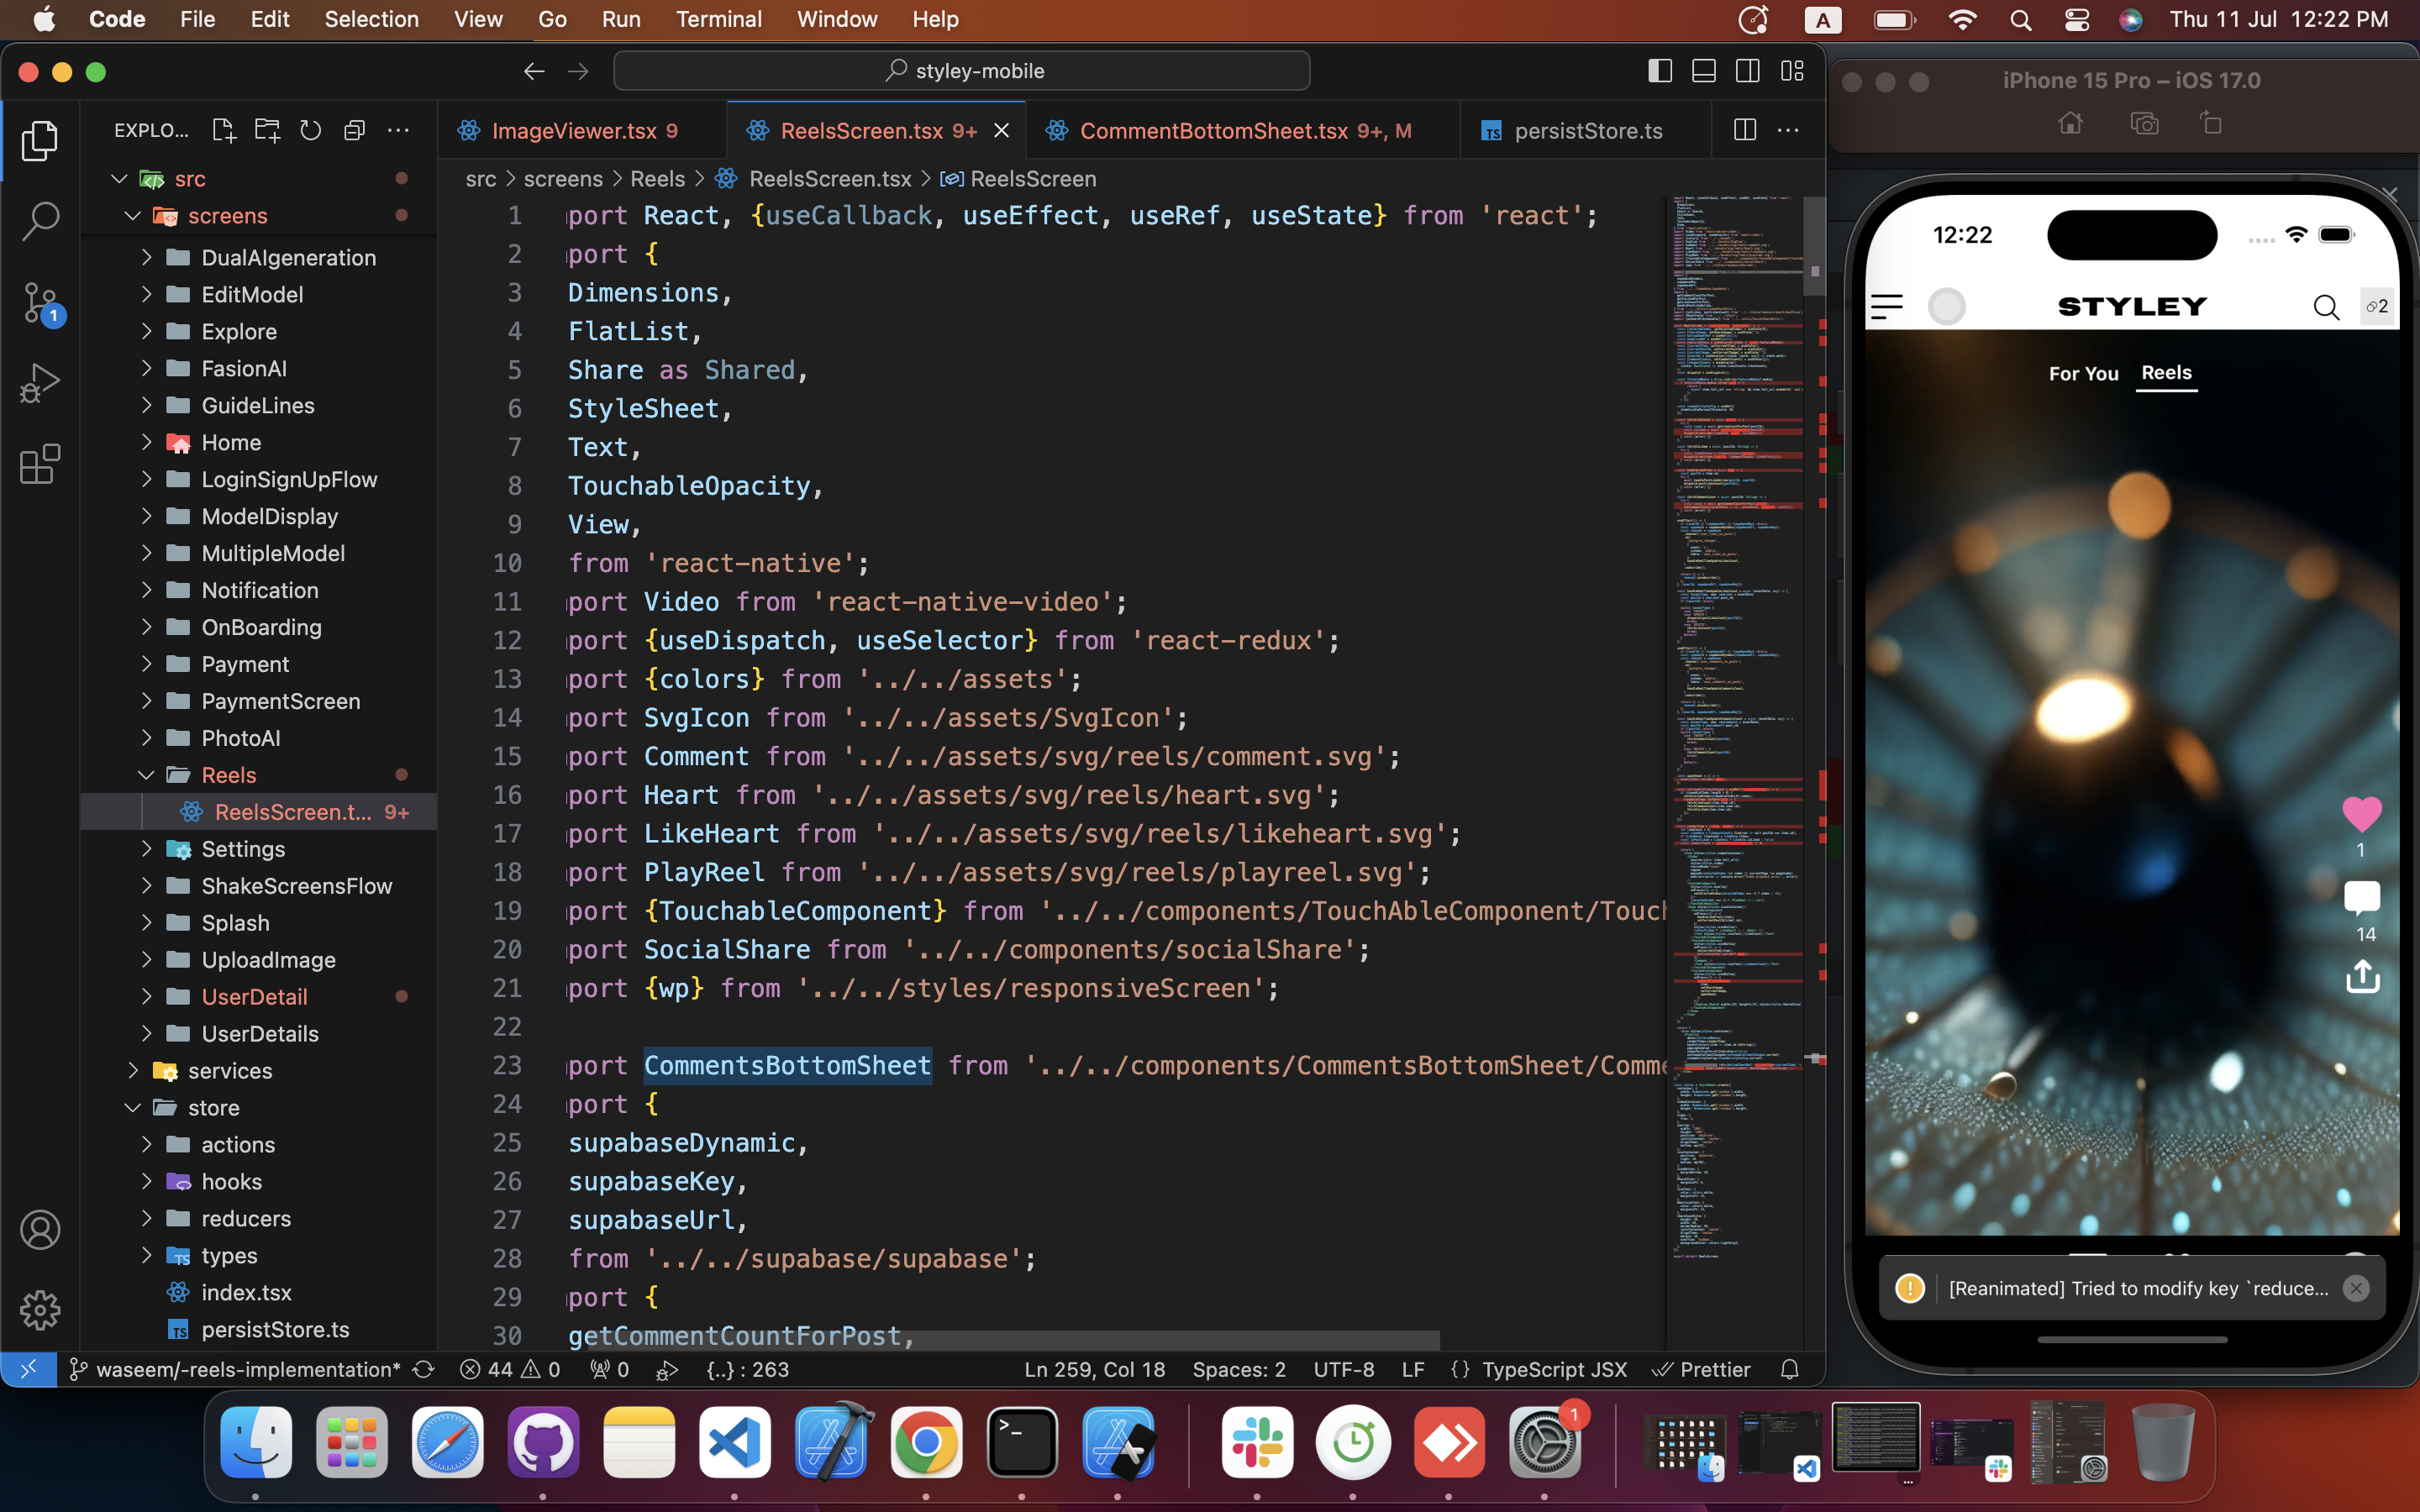2420x1512 pixels.
Task: Expand the Home folder
Action: tap(231, 442)
